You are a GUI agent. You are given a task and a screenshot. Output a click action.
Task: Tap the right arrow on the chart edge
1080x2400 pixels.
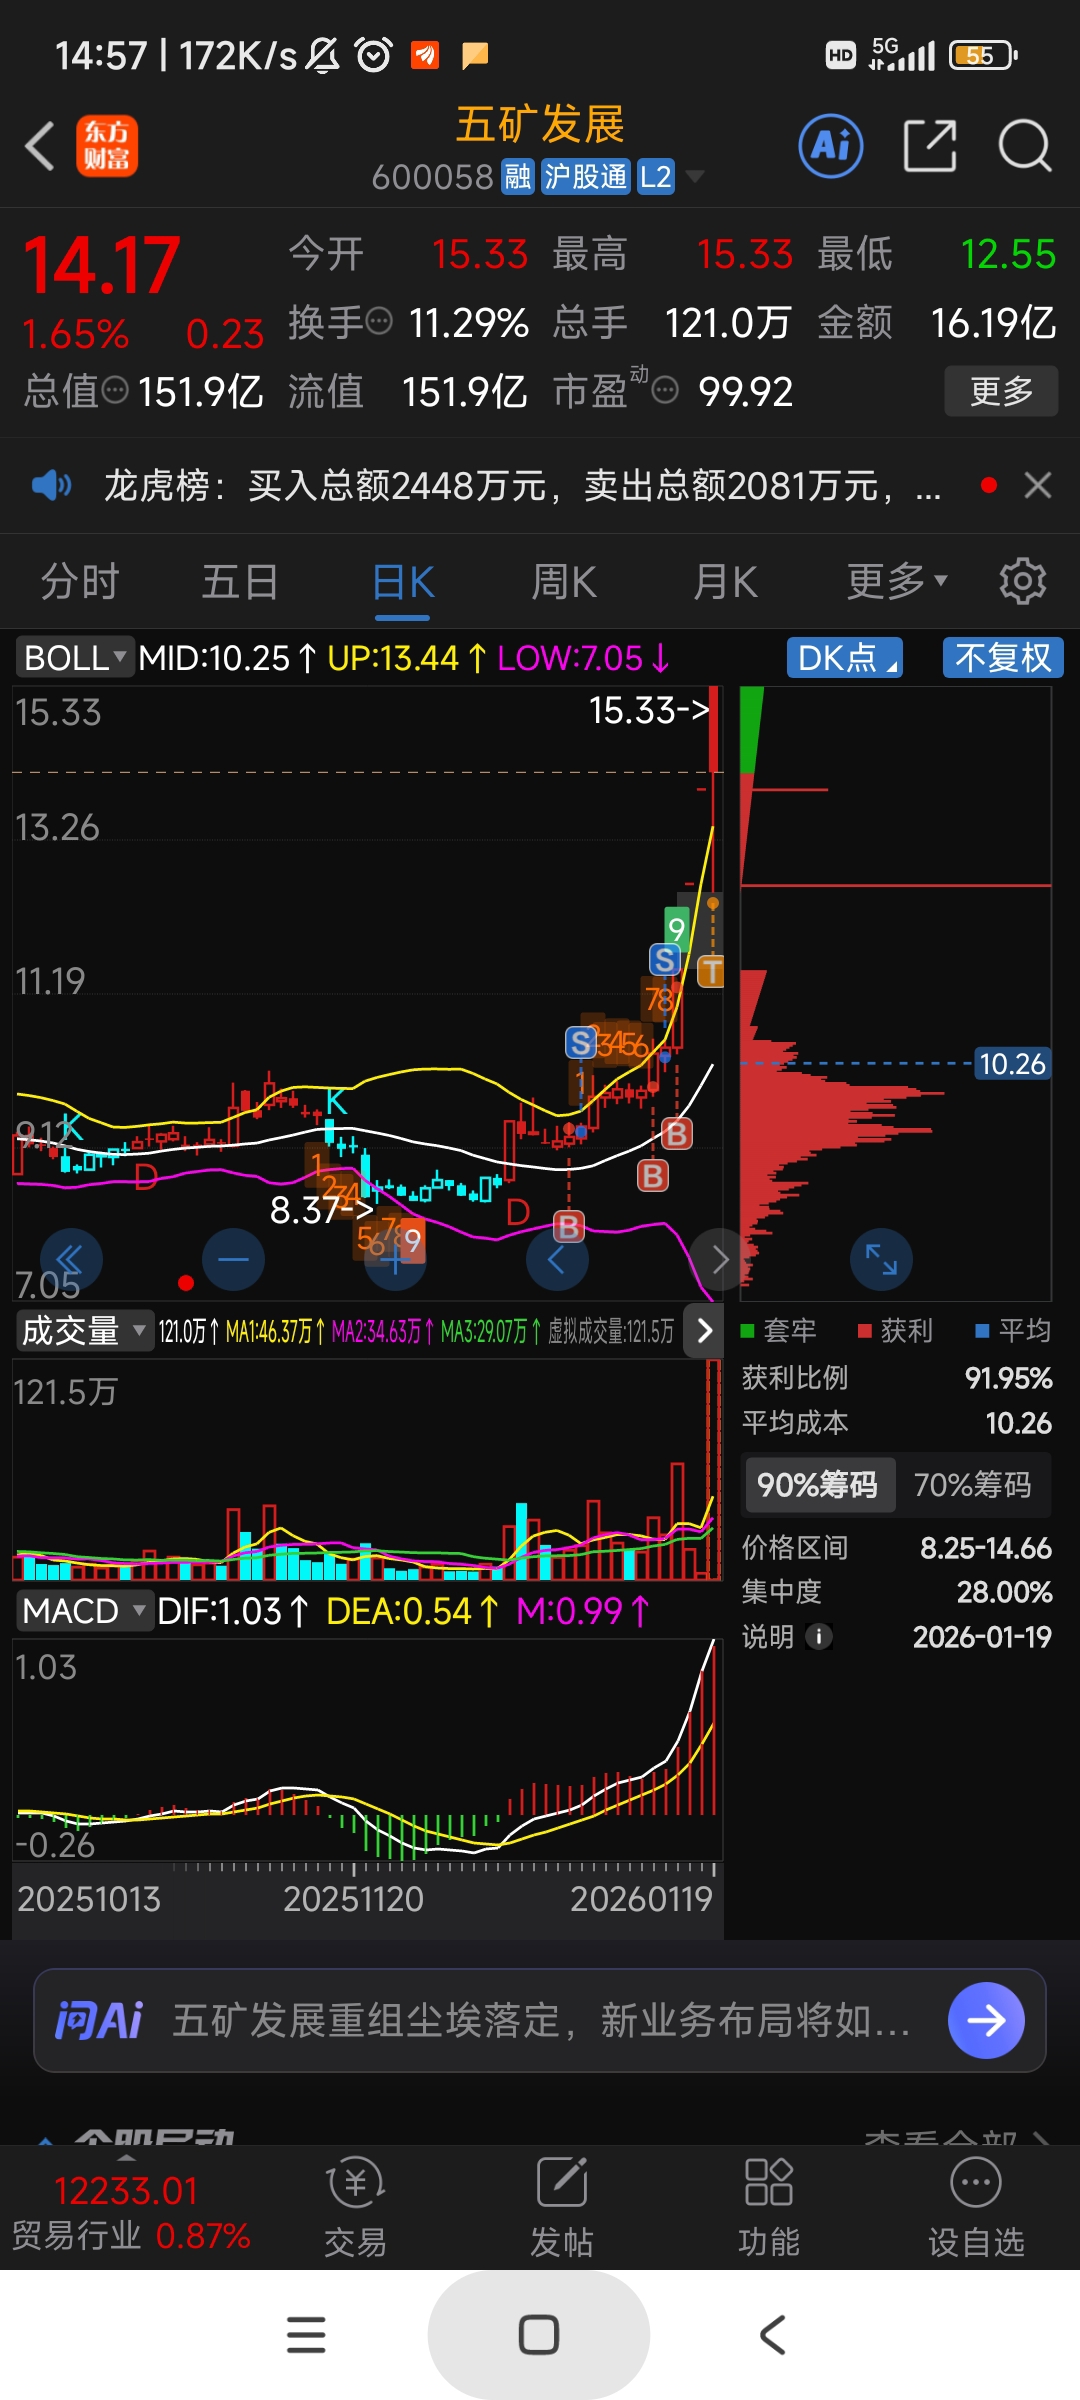point(720,1258)
